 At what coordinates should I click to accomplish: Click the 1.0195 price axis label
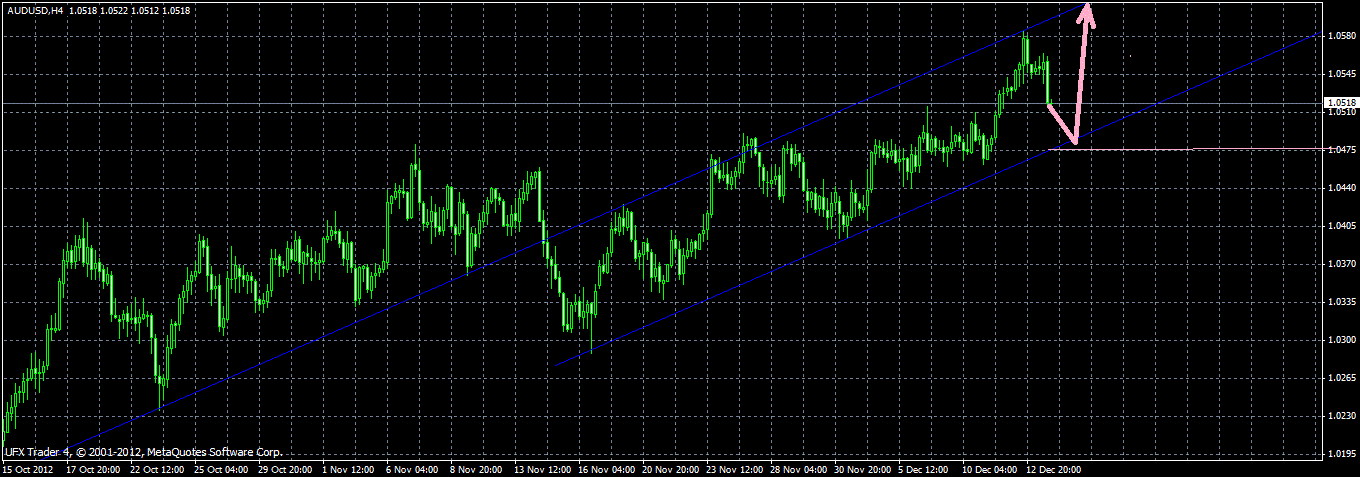point(1342,454)
